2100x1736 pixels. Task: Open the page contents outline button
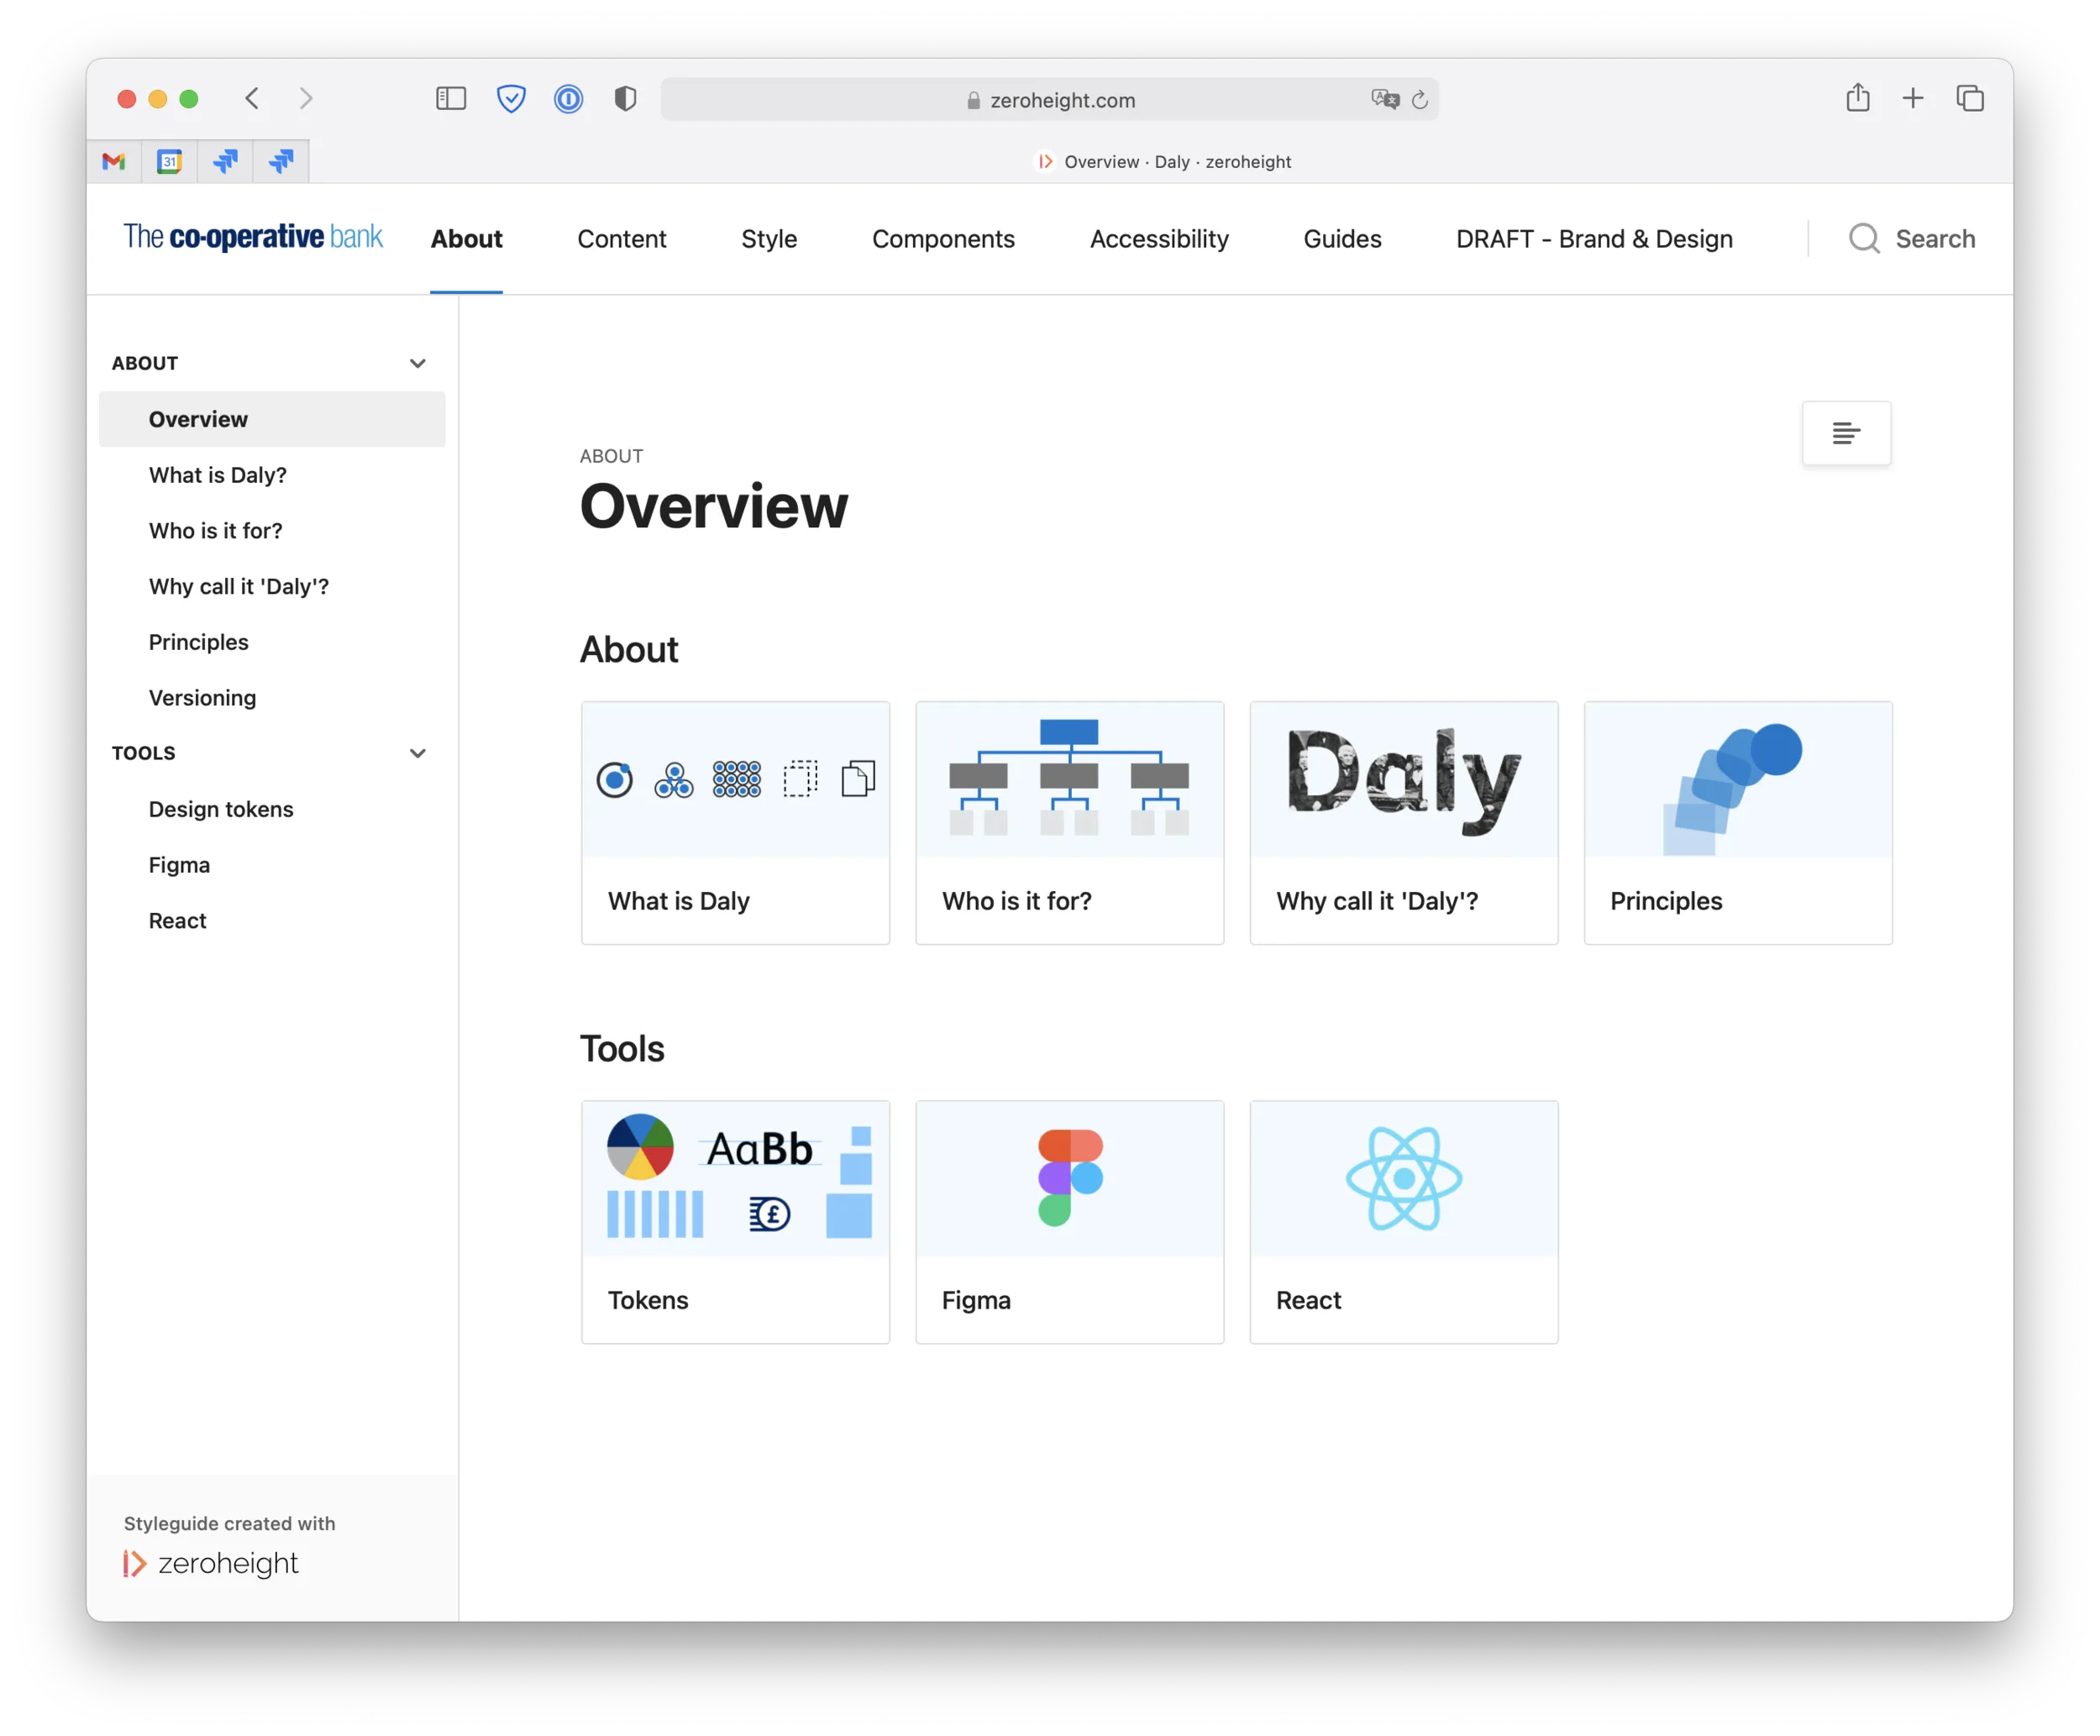click(x=1846, y=433)
